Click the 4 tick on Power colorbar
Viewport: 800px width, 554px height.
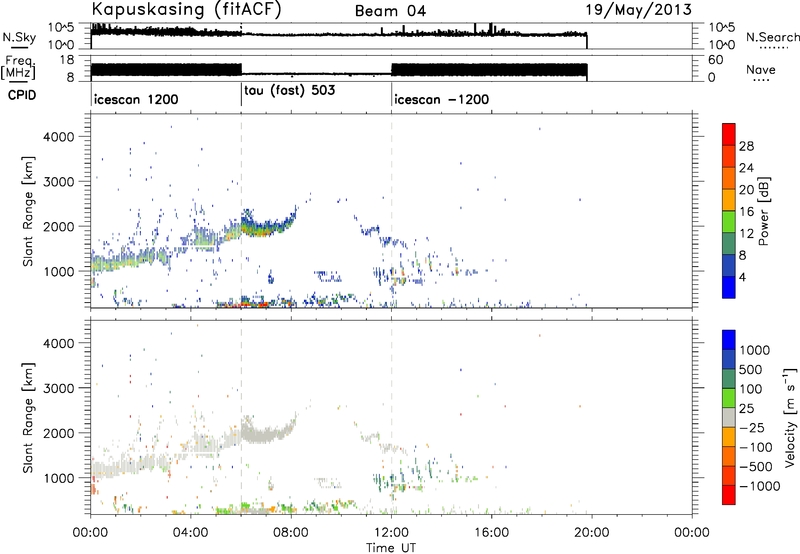point(742,277)
